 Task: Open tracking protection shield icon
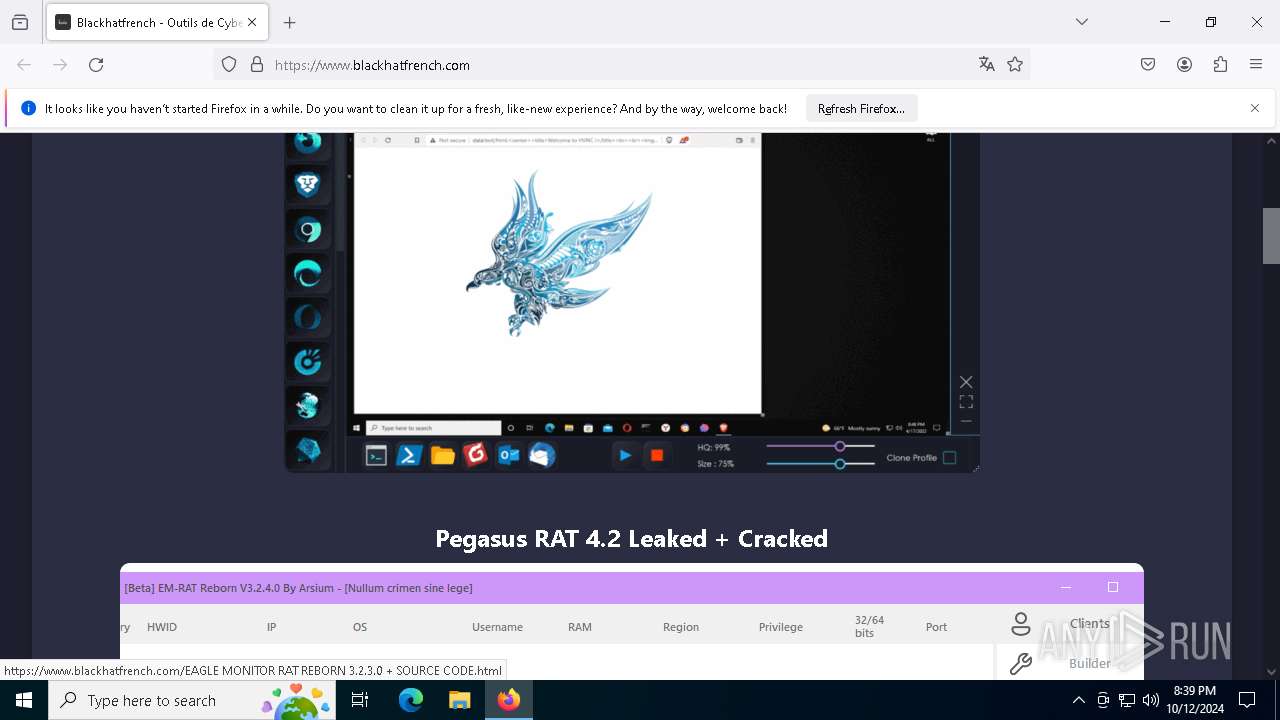[x=229, y=65]
